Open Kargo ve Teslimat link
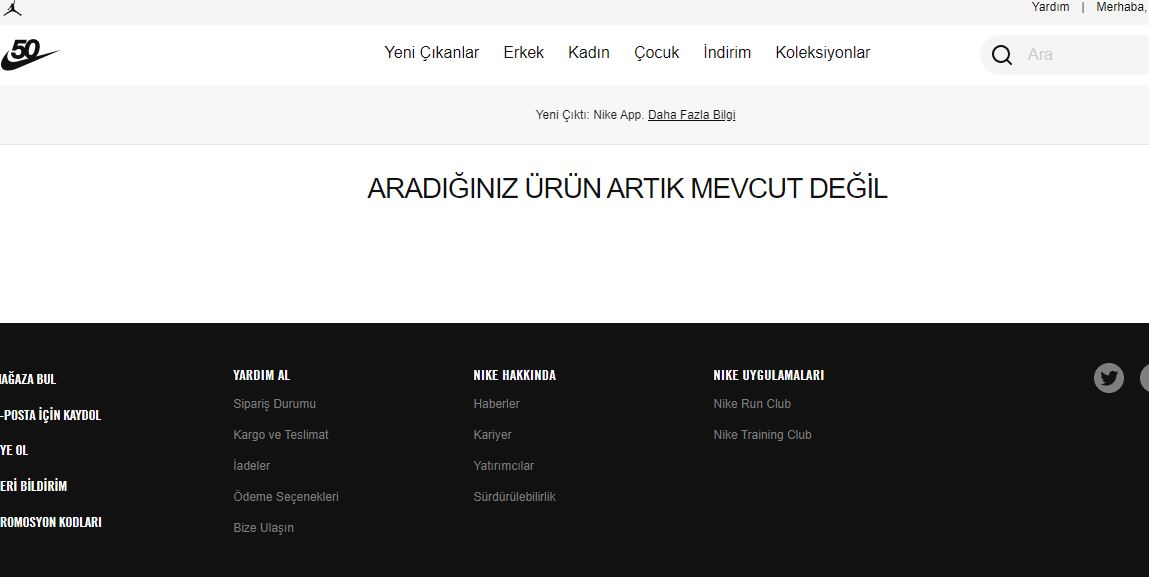 [281, 435]
